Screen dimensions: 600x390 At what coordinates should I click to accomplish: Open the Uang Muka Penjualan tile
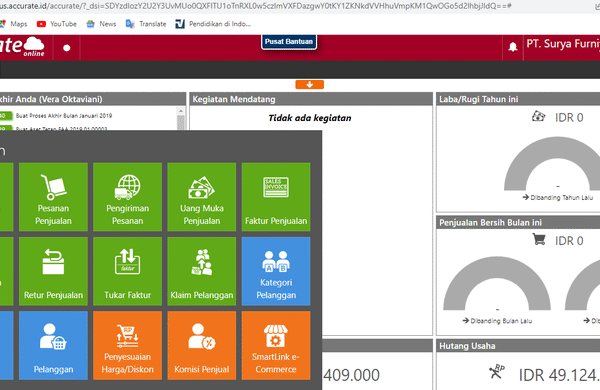pyautogui.click(x=202, y=197)
